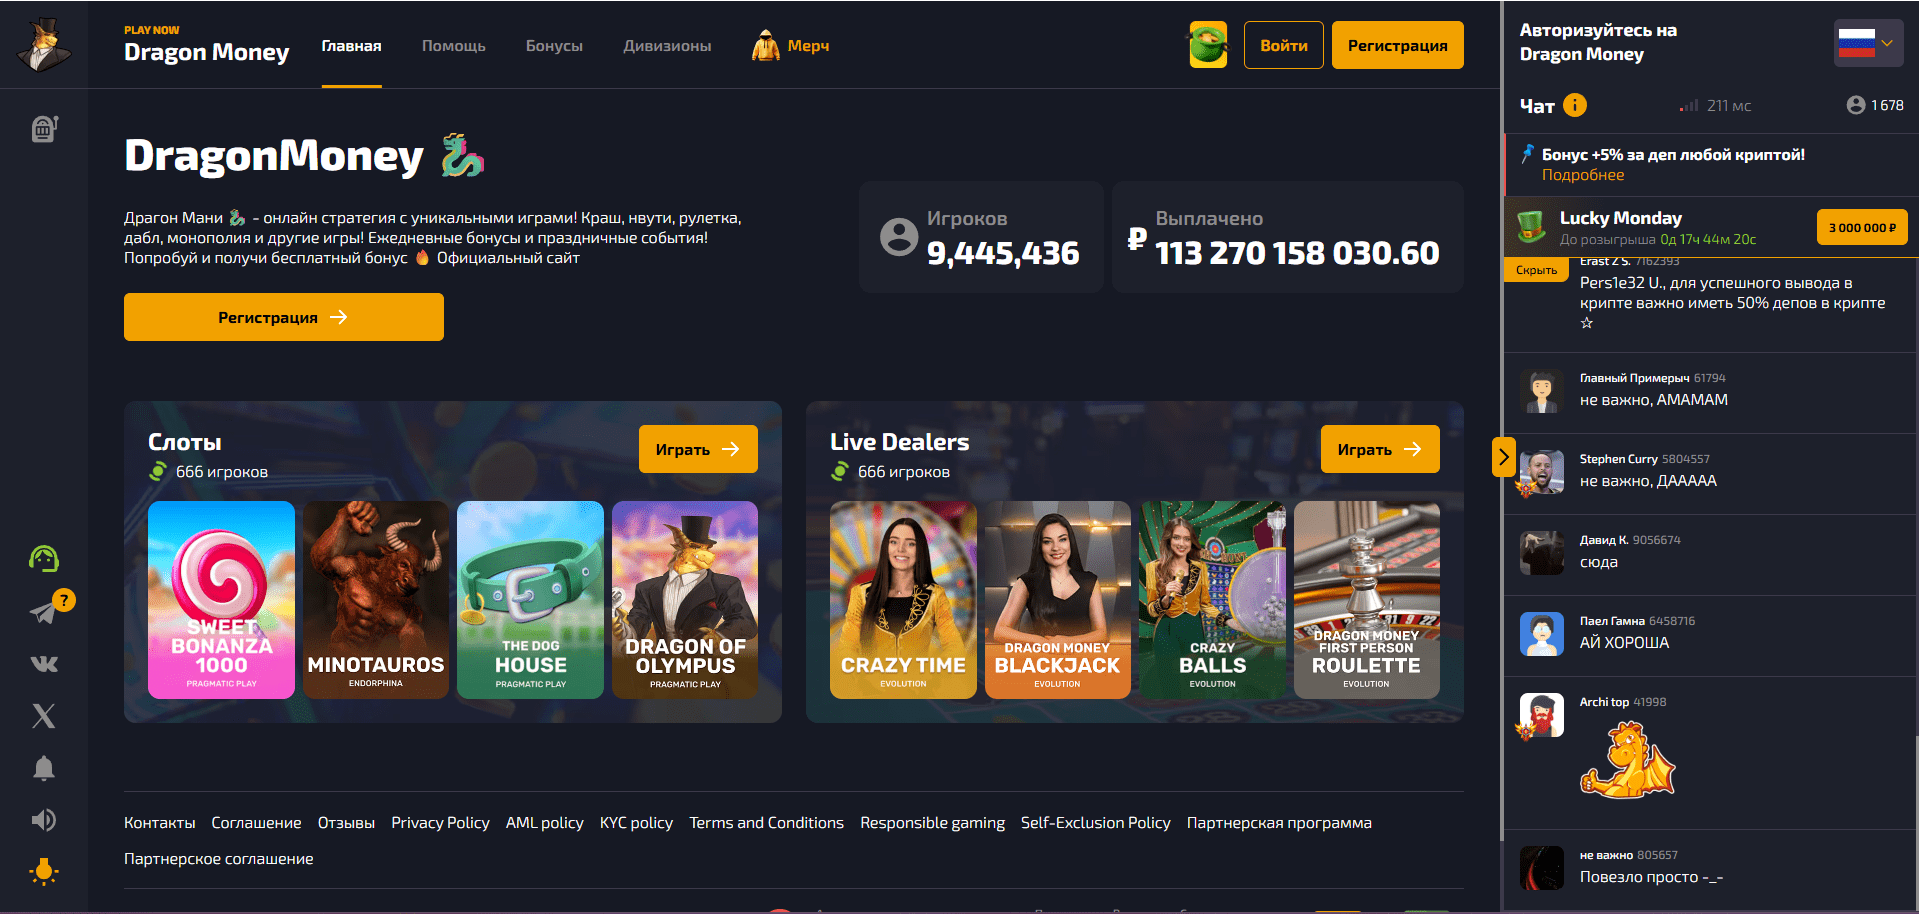Open Dragon of Olympus slot thumbnail
This screenshot has width=1919, height=914.
click(685, 600)
